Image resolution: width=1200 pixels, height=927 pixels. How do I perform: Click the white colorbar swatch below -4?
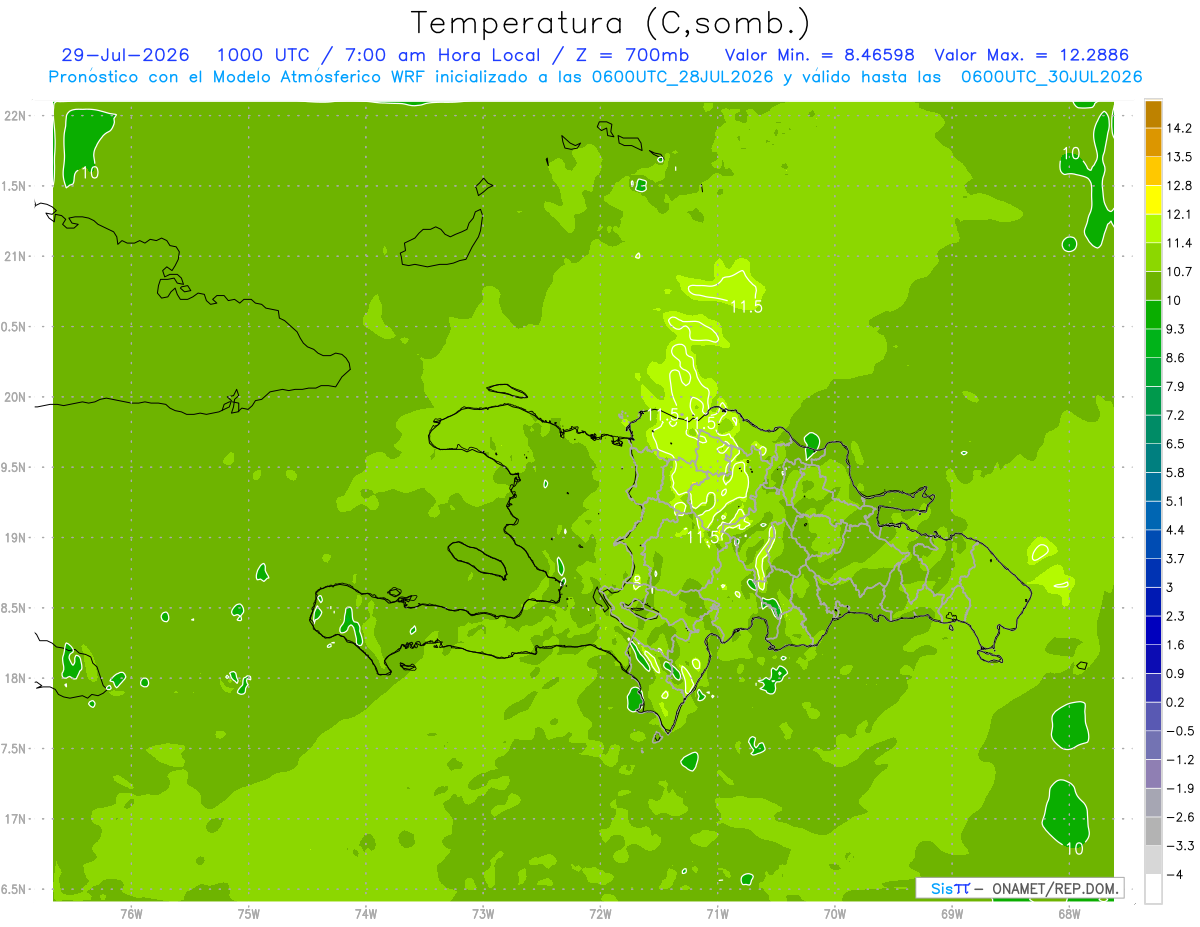[1153, 889]
